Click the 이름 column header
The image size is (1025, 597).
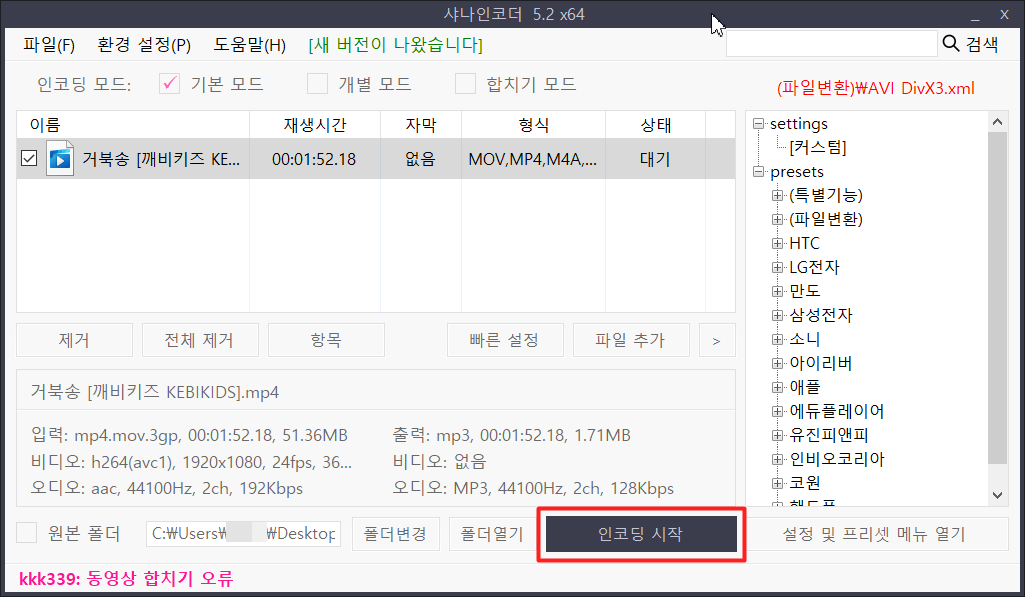[133, 124]
